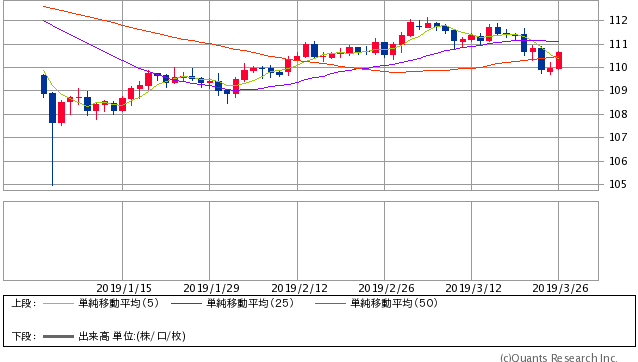Click the 107 price axis label
The width and height of the screenshot is (638, 362).
(x=618, y=137)
